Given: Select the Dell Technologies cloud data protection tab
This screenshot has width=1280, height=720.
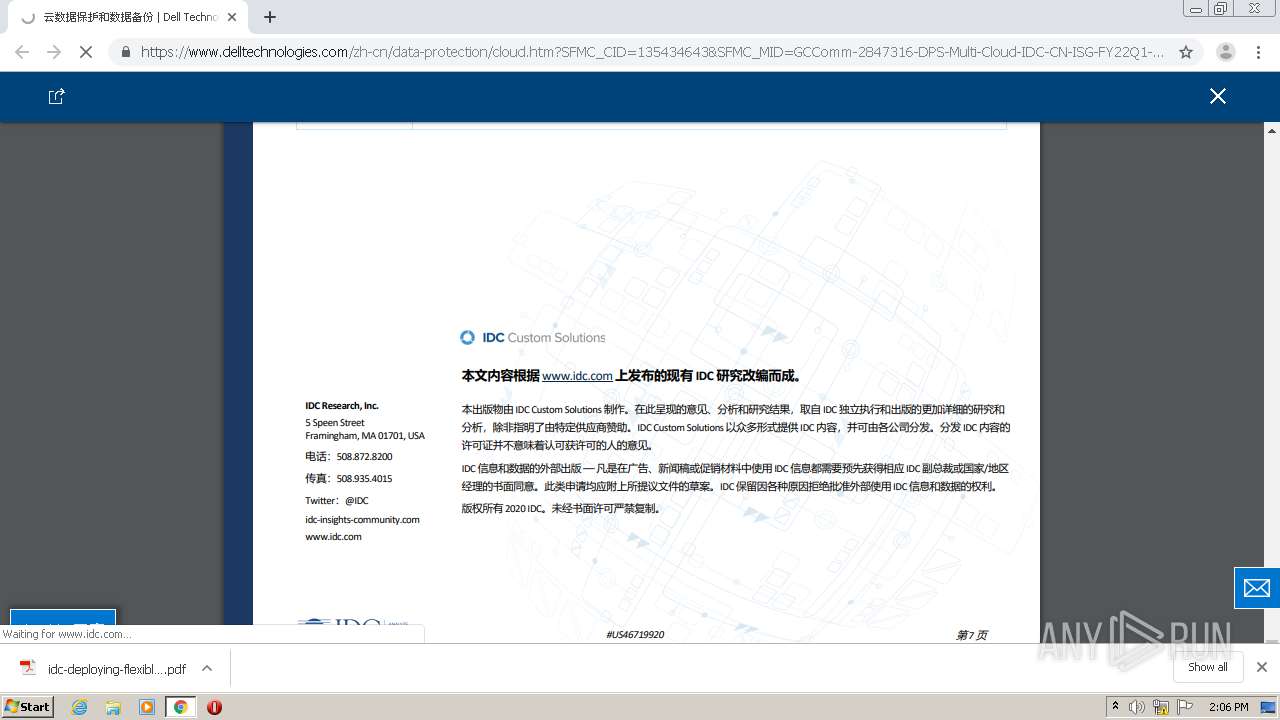Looking at the screenshot, I should (130, 17).
